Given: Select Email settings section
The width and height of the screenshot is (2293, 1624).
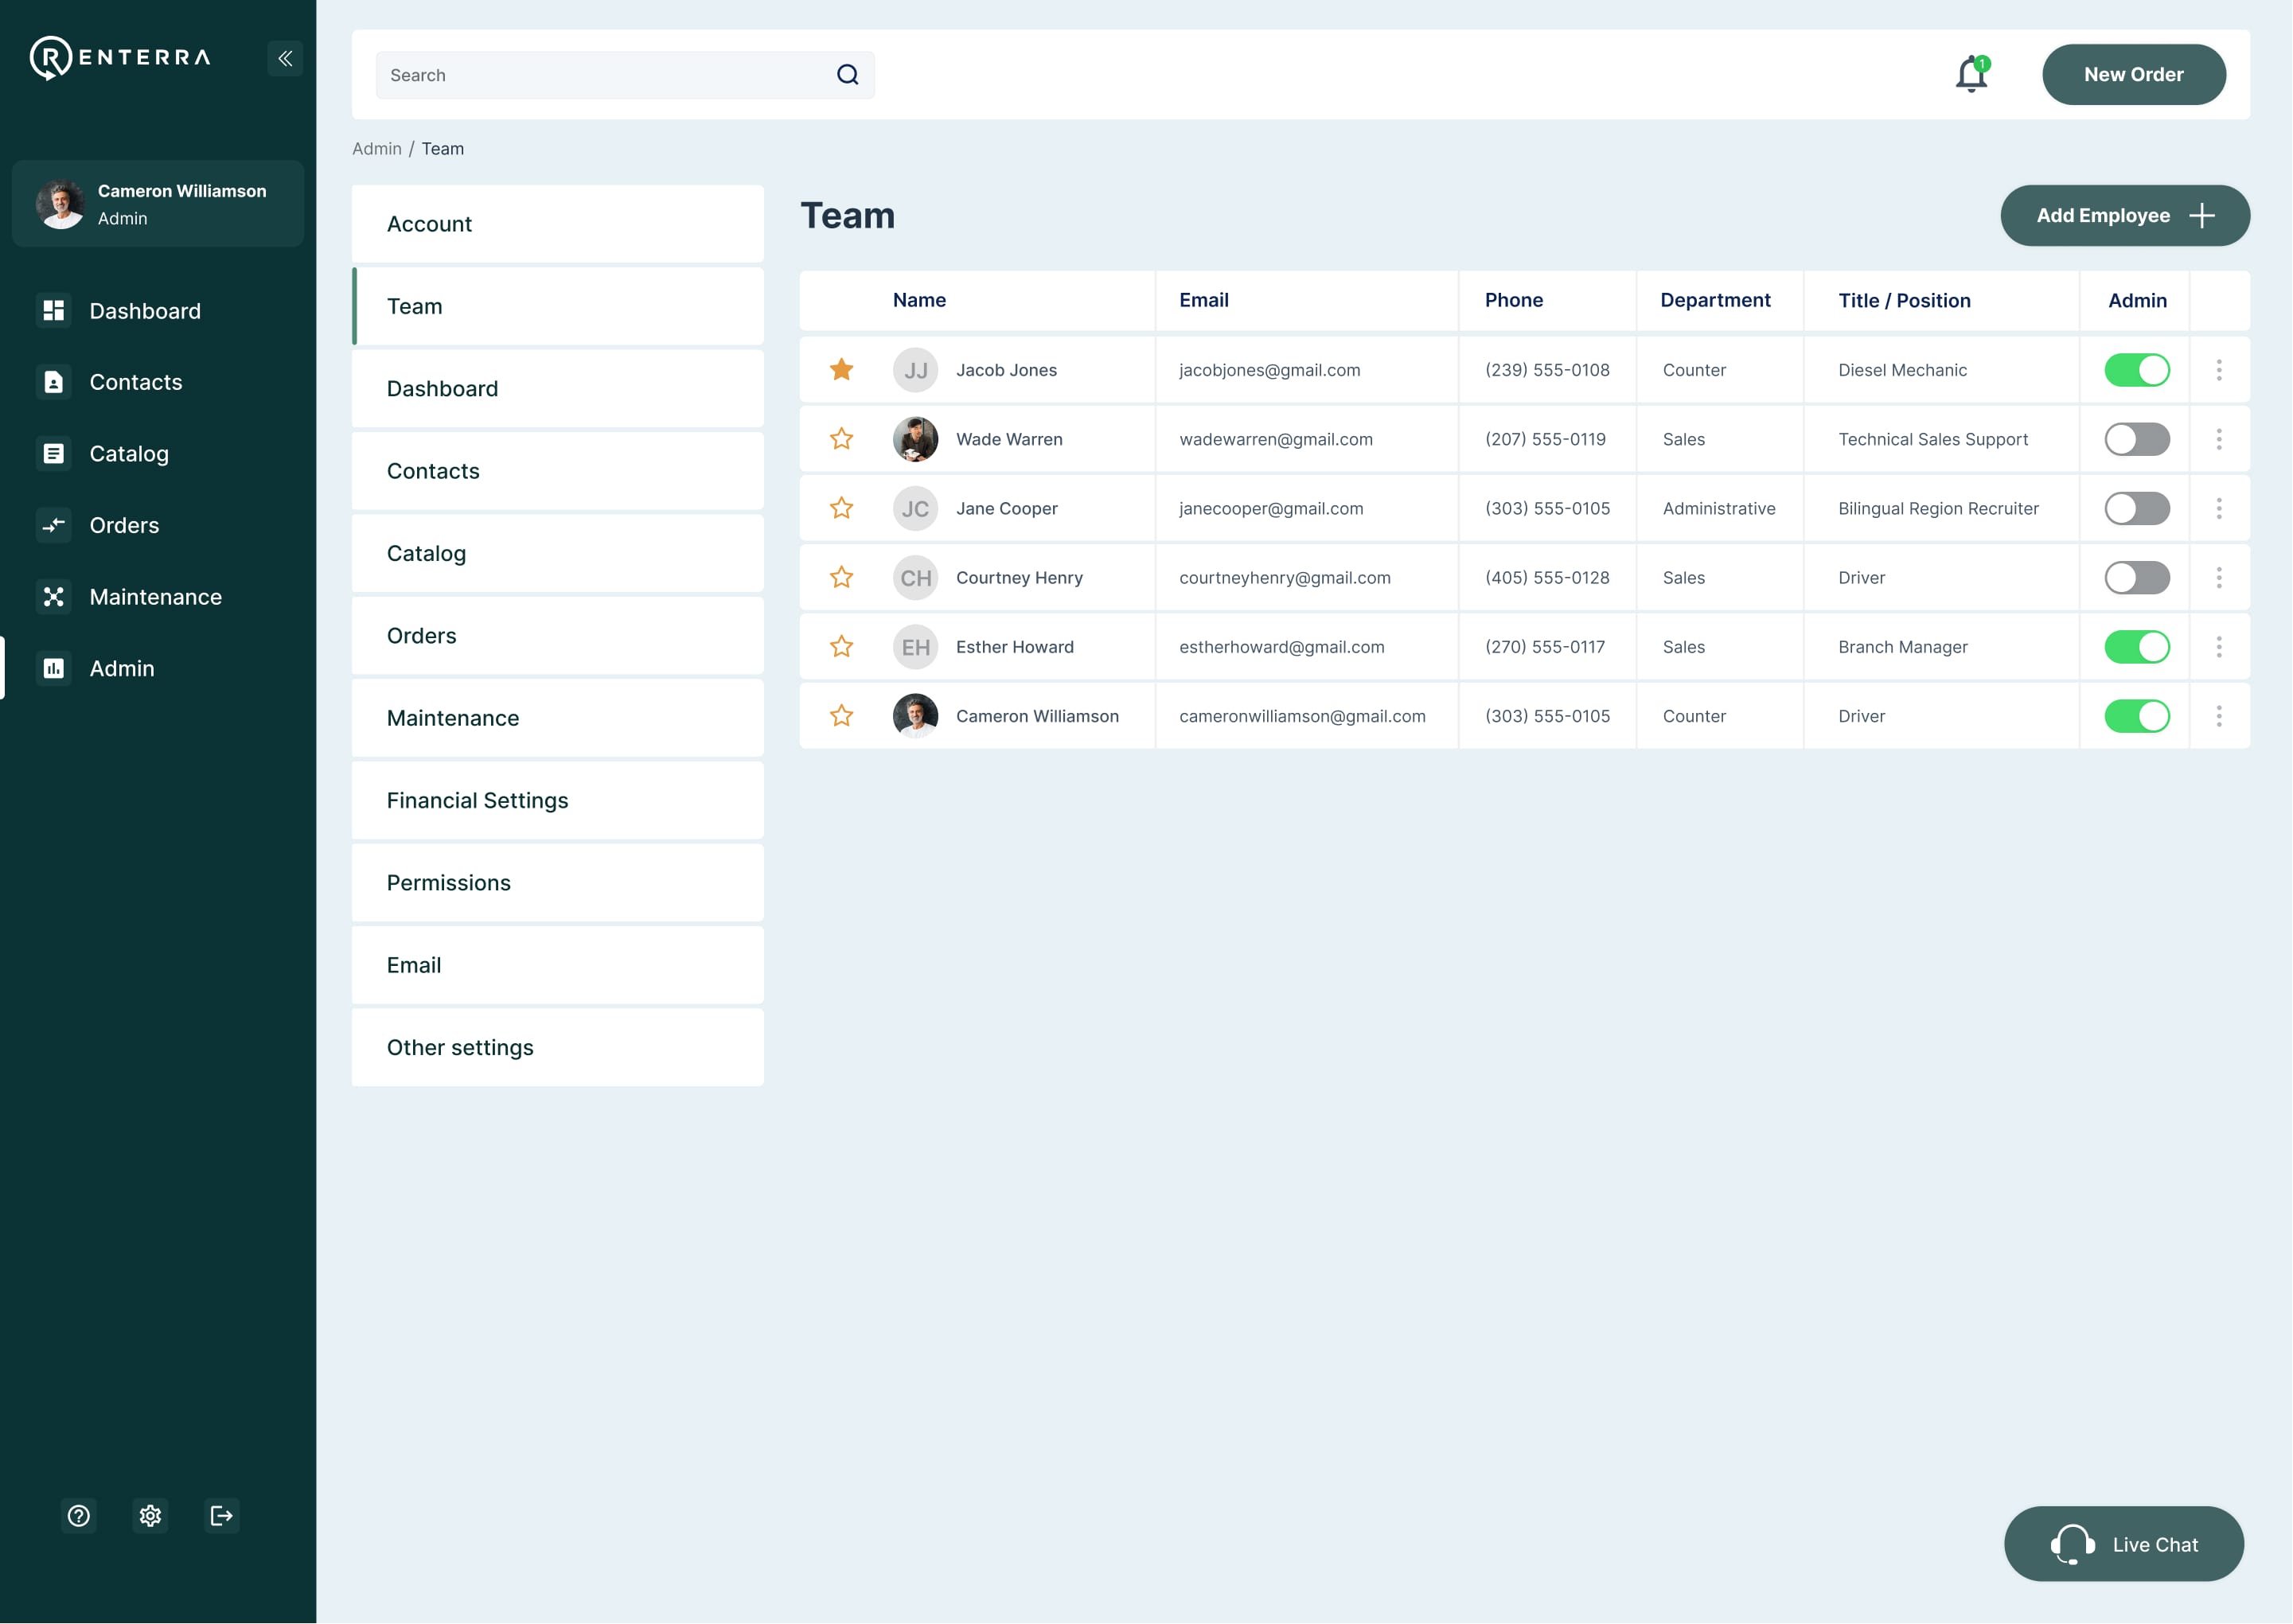Looking at the screenshot, I should click(x=558, y=965).
